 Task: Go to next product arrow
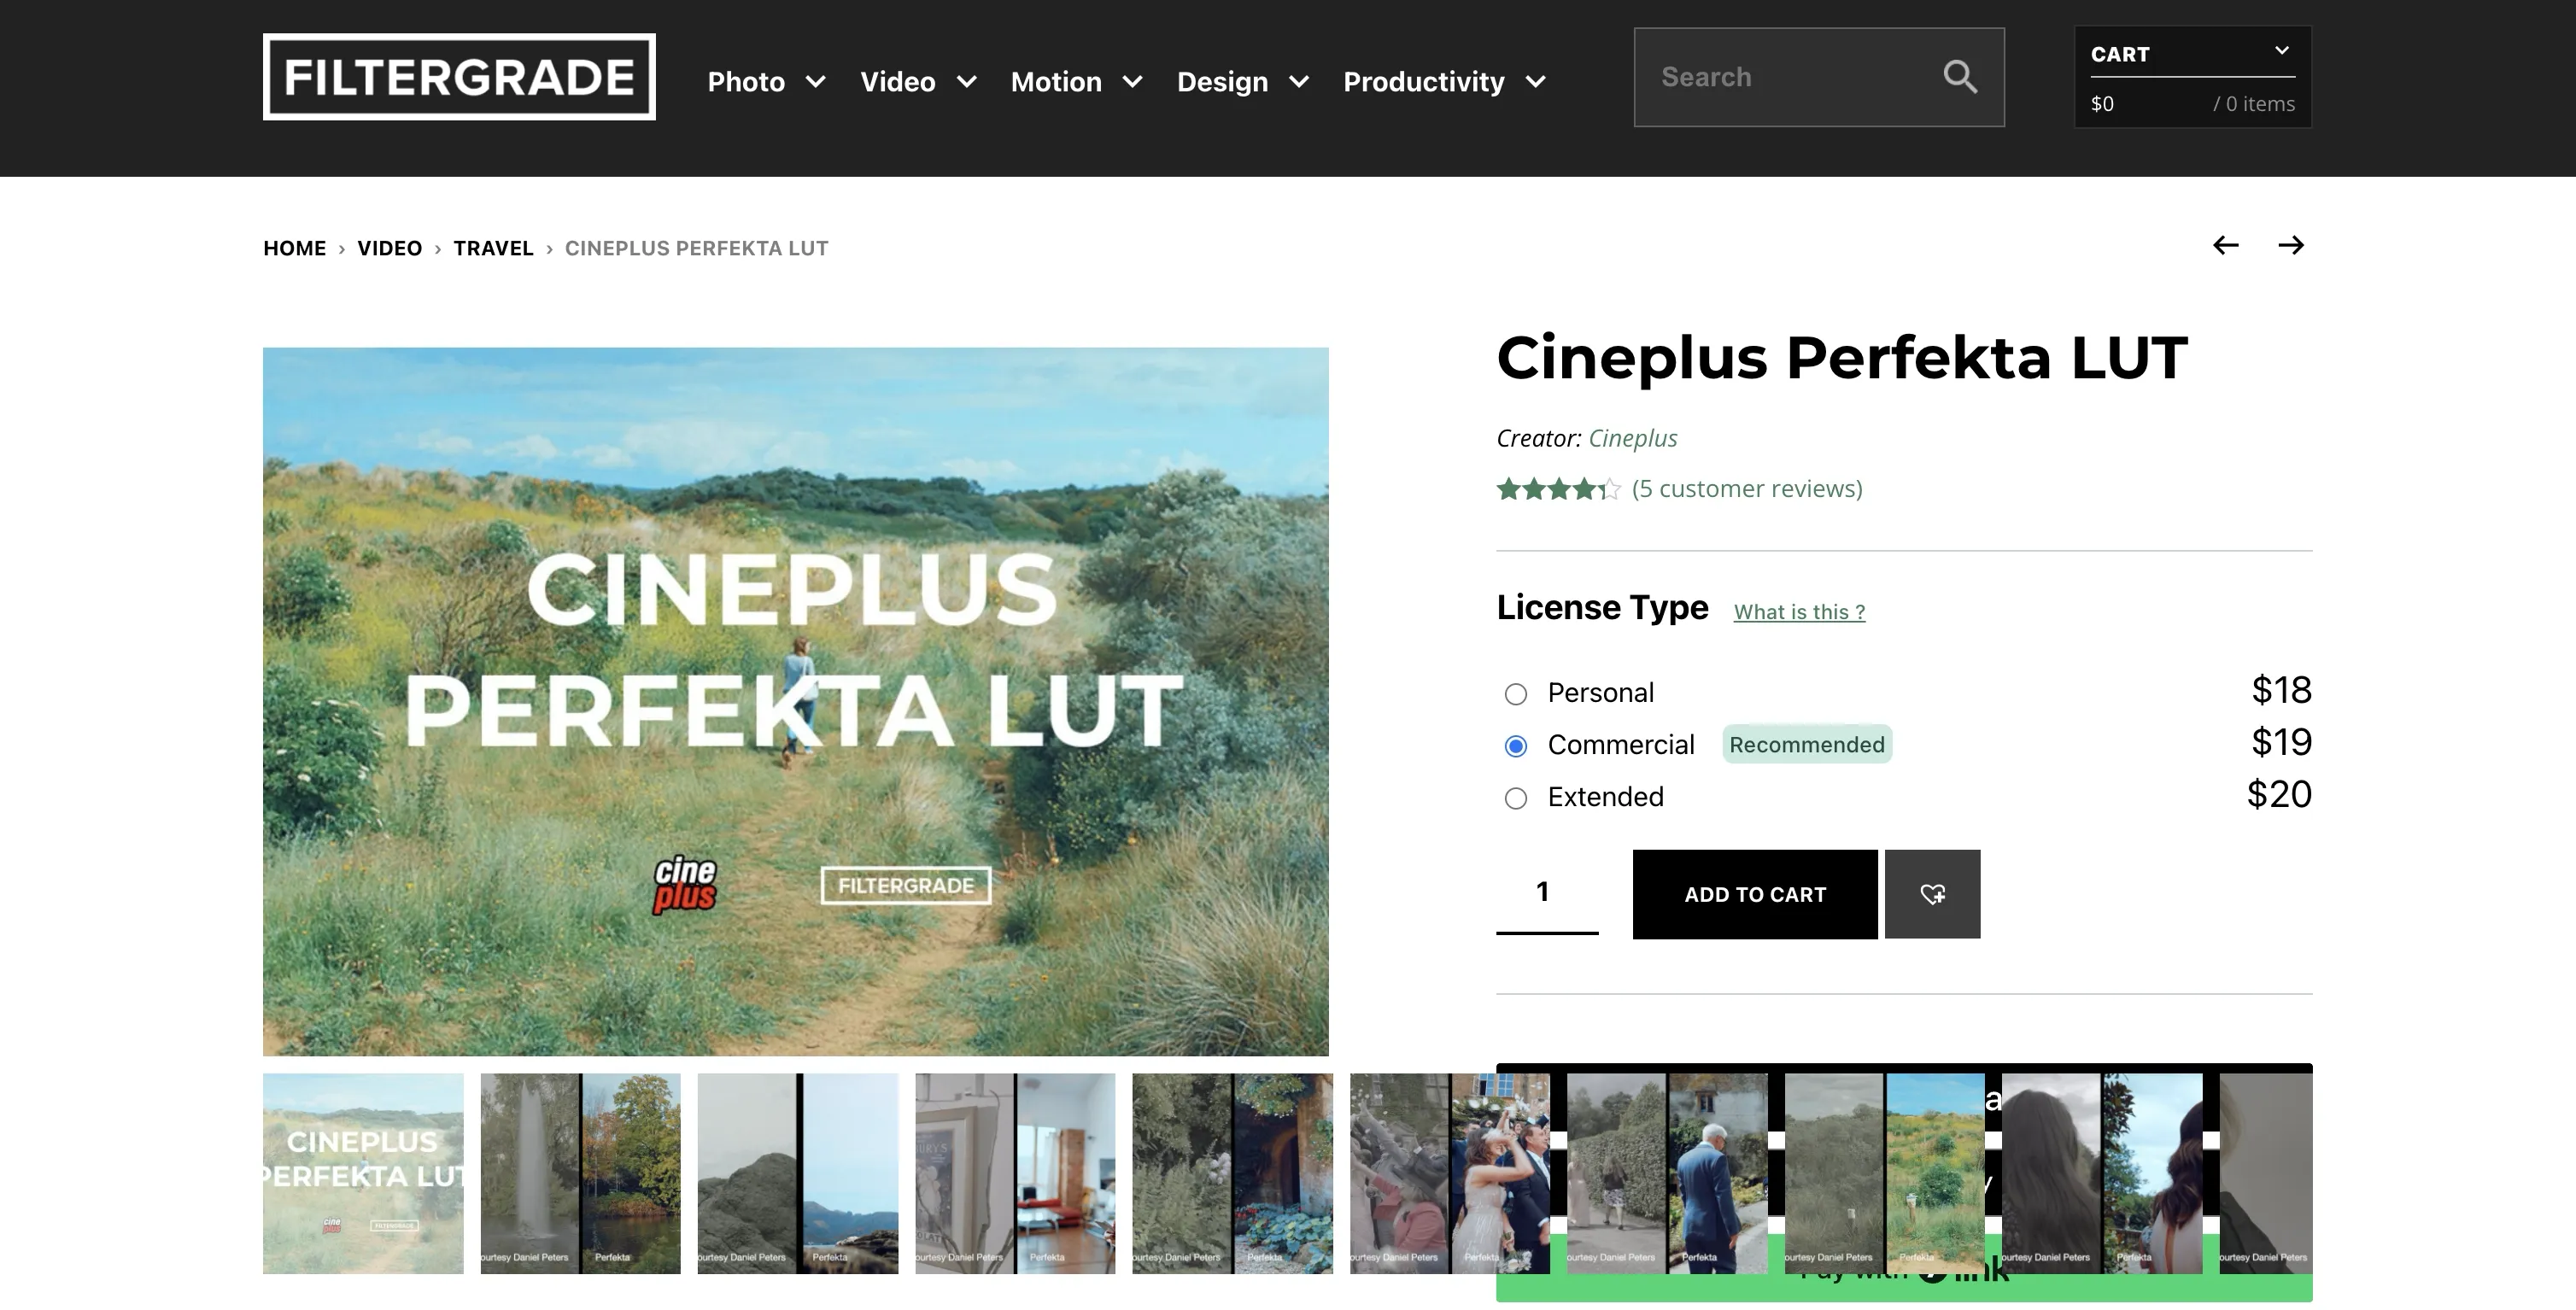pyautogui.click(x=2291, y=246)
